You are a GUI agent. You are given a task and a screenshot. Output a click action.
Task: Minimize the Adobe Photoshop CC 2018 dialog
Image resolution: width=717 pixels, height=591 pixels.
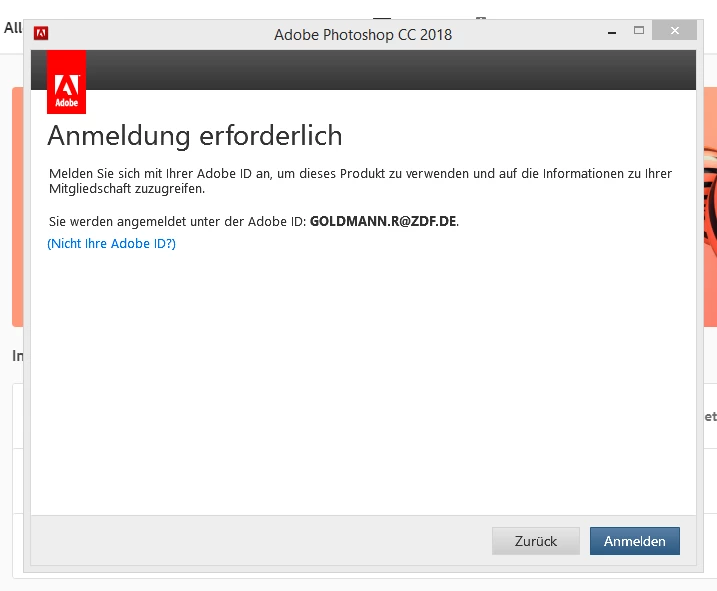(612, 32)
